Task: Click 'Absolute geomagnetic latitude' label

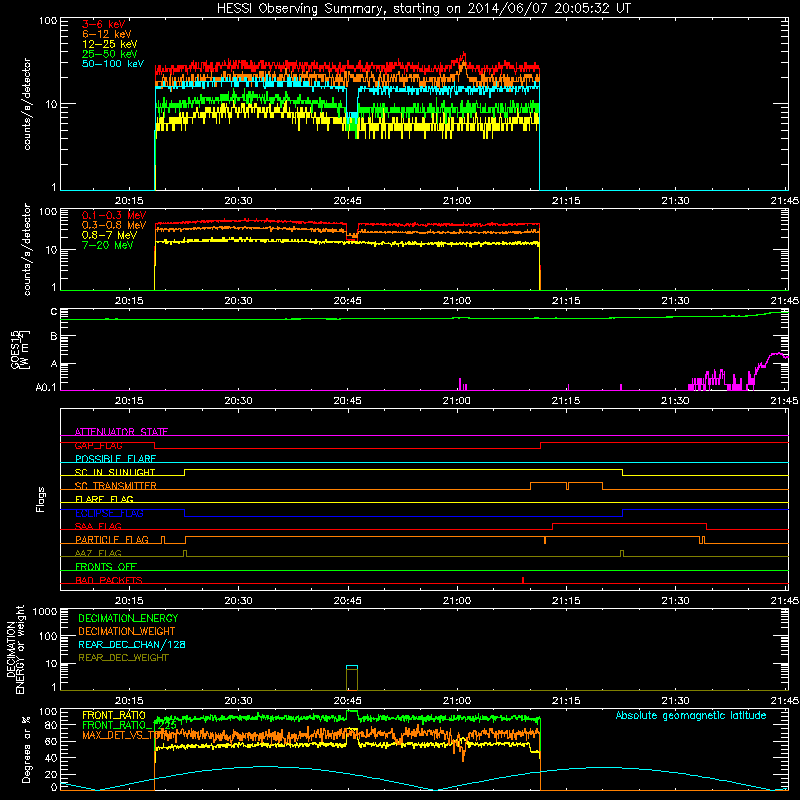Action: point(691,716)
